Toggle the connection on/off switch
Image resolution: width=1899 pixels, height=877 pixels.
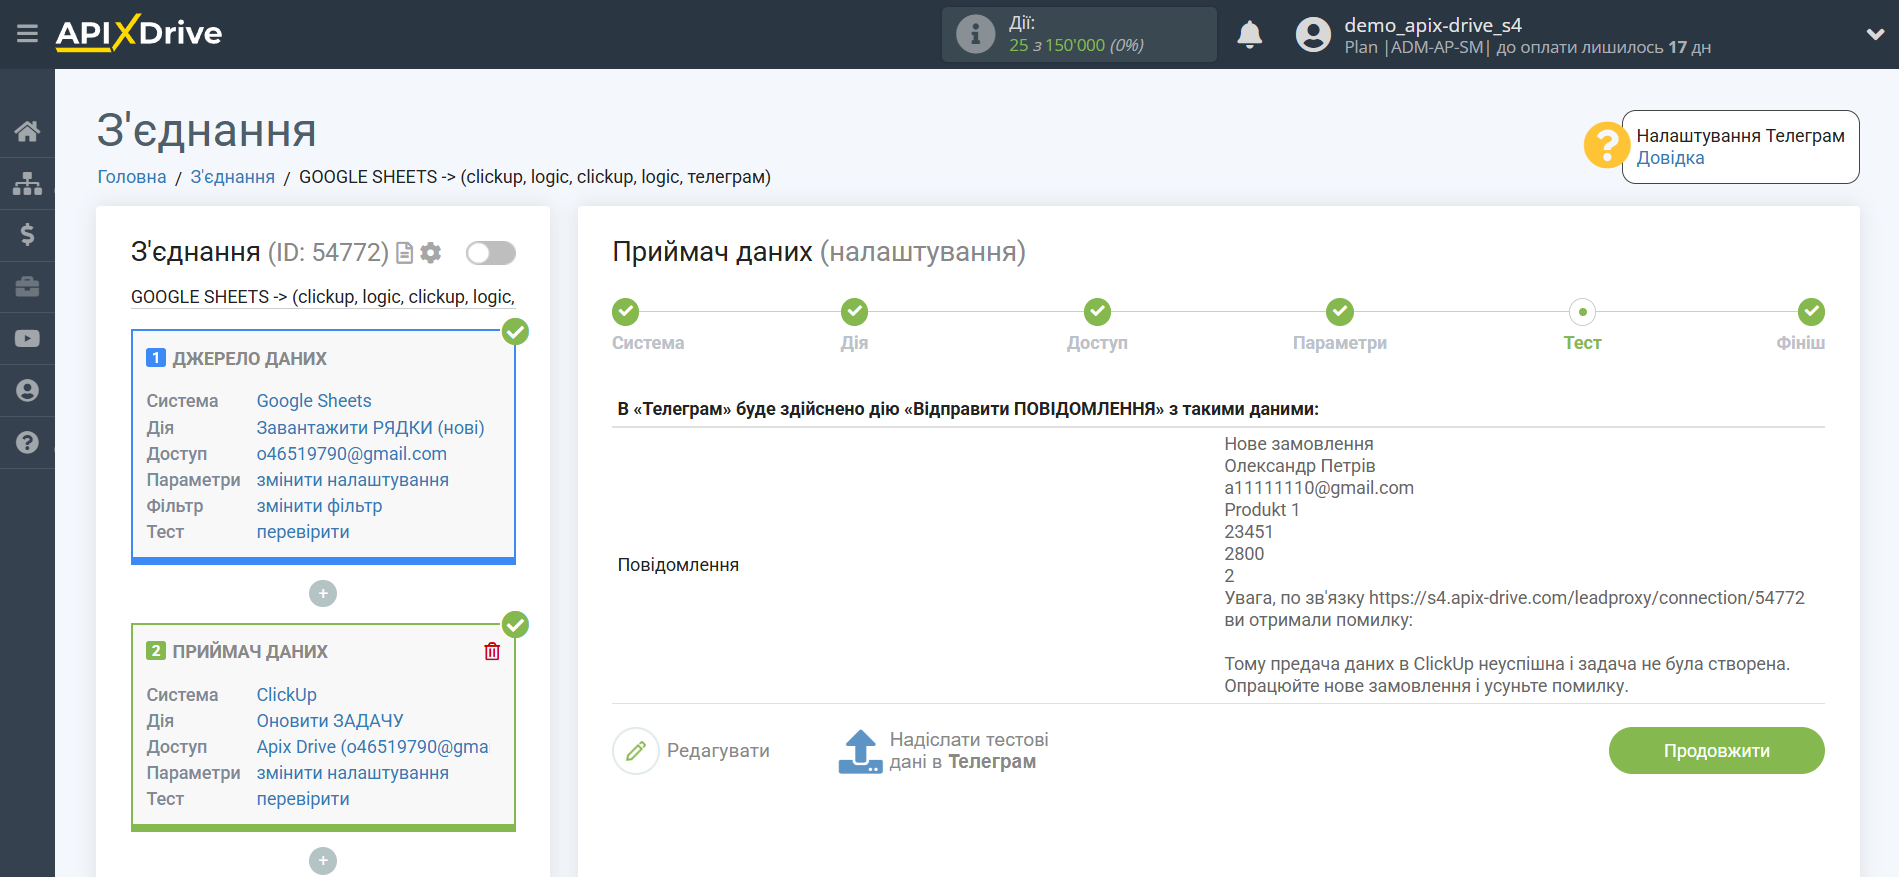(x=491, y=253)
